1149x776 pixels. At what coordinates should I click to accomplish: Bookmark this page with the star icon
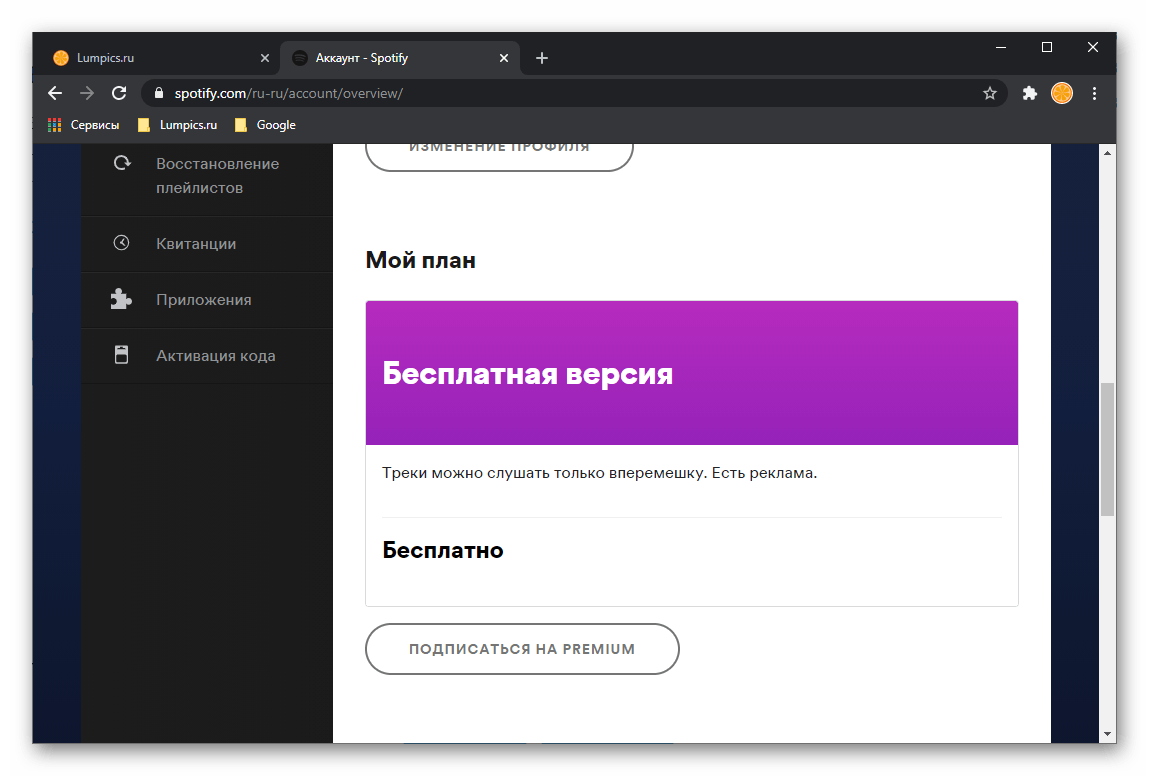990,93
